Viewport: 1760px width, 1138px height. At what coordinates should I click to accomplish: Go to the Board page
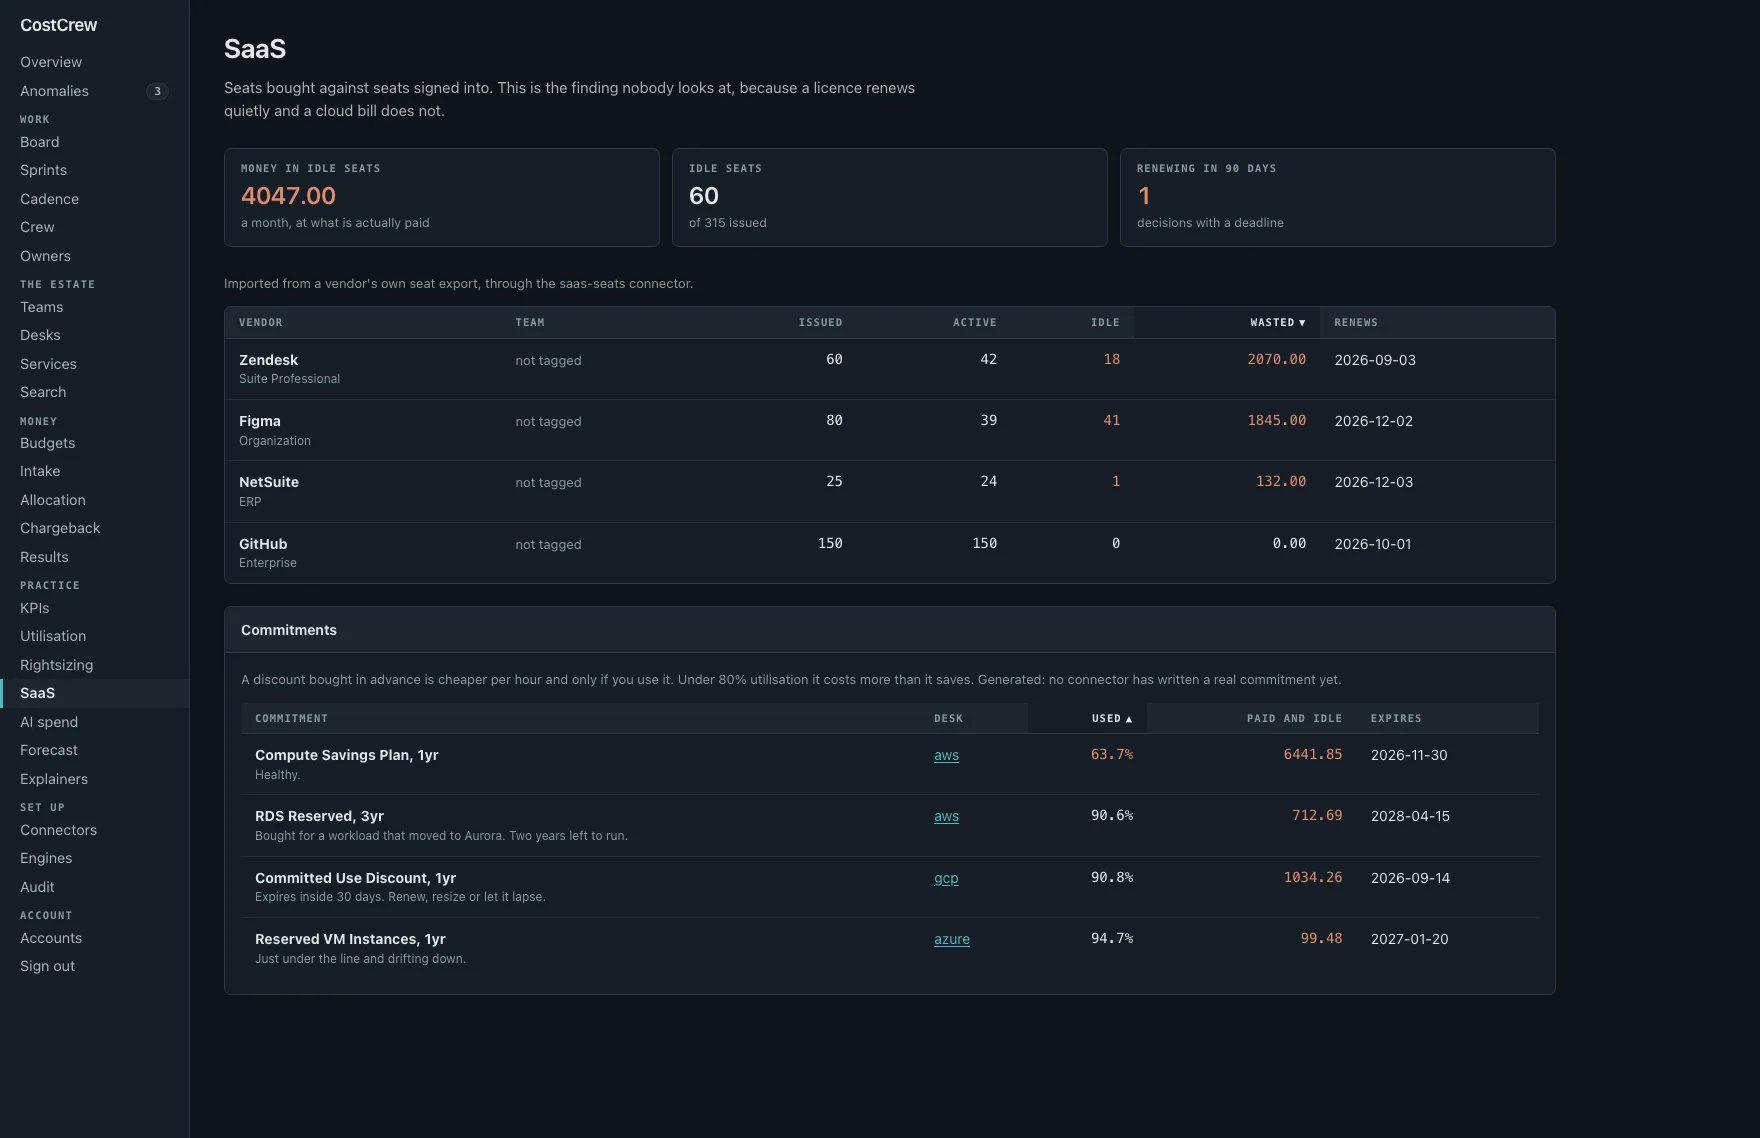coord(40,142)
